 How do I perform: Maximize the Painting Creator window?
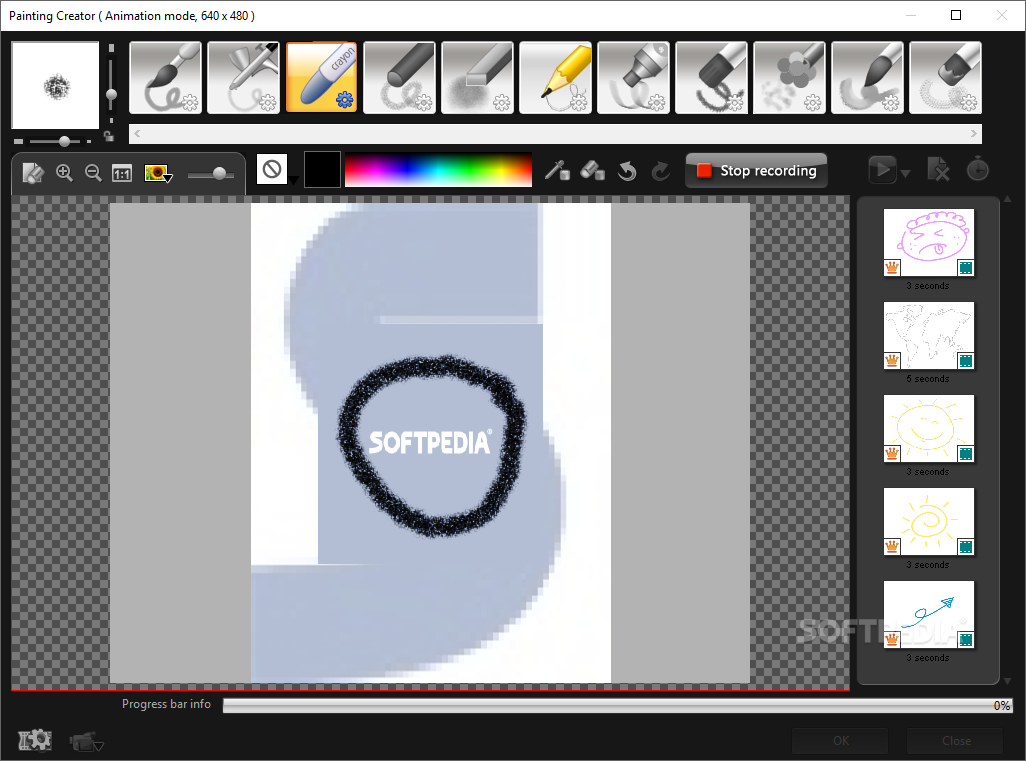956,15
